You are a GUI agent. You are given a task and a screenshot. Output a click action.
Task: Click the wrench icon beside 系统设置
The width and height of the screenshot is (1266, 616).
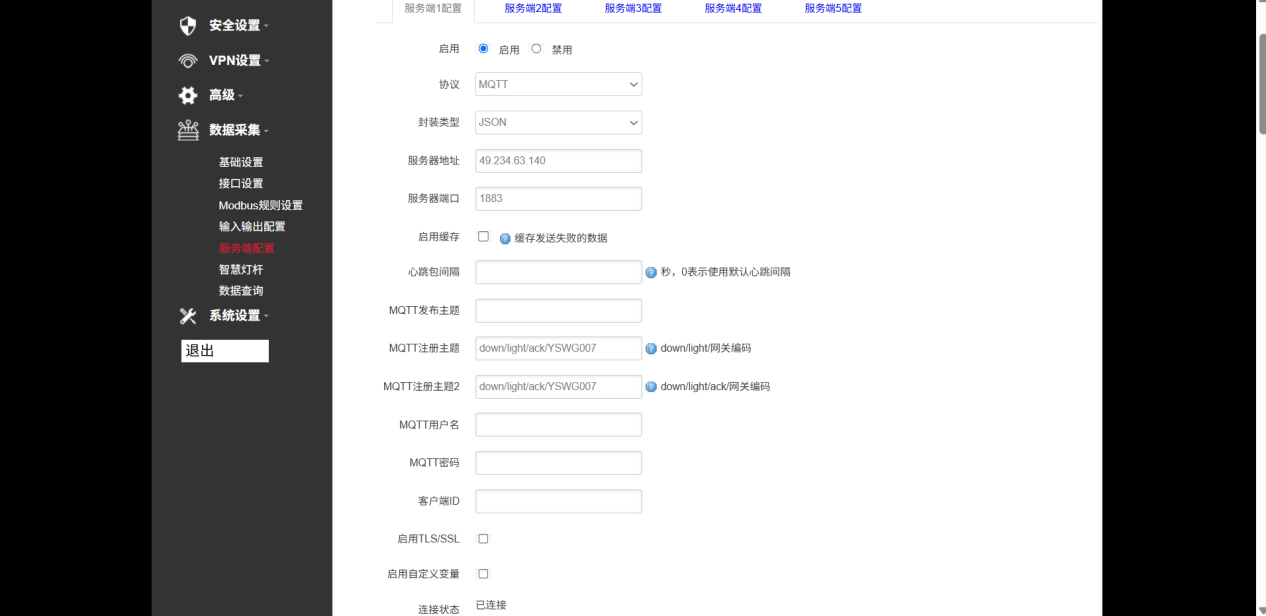(x=187, y=315)
